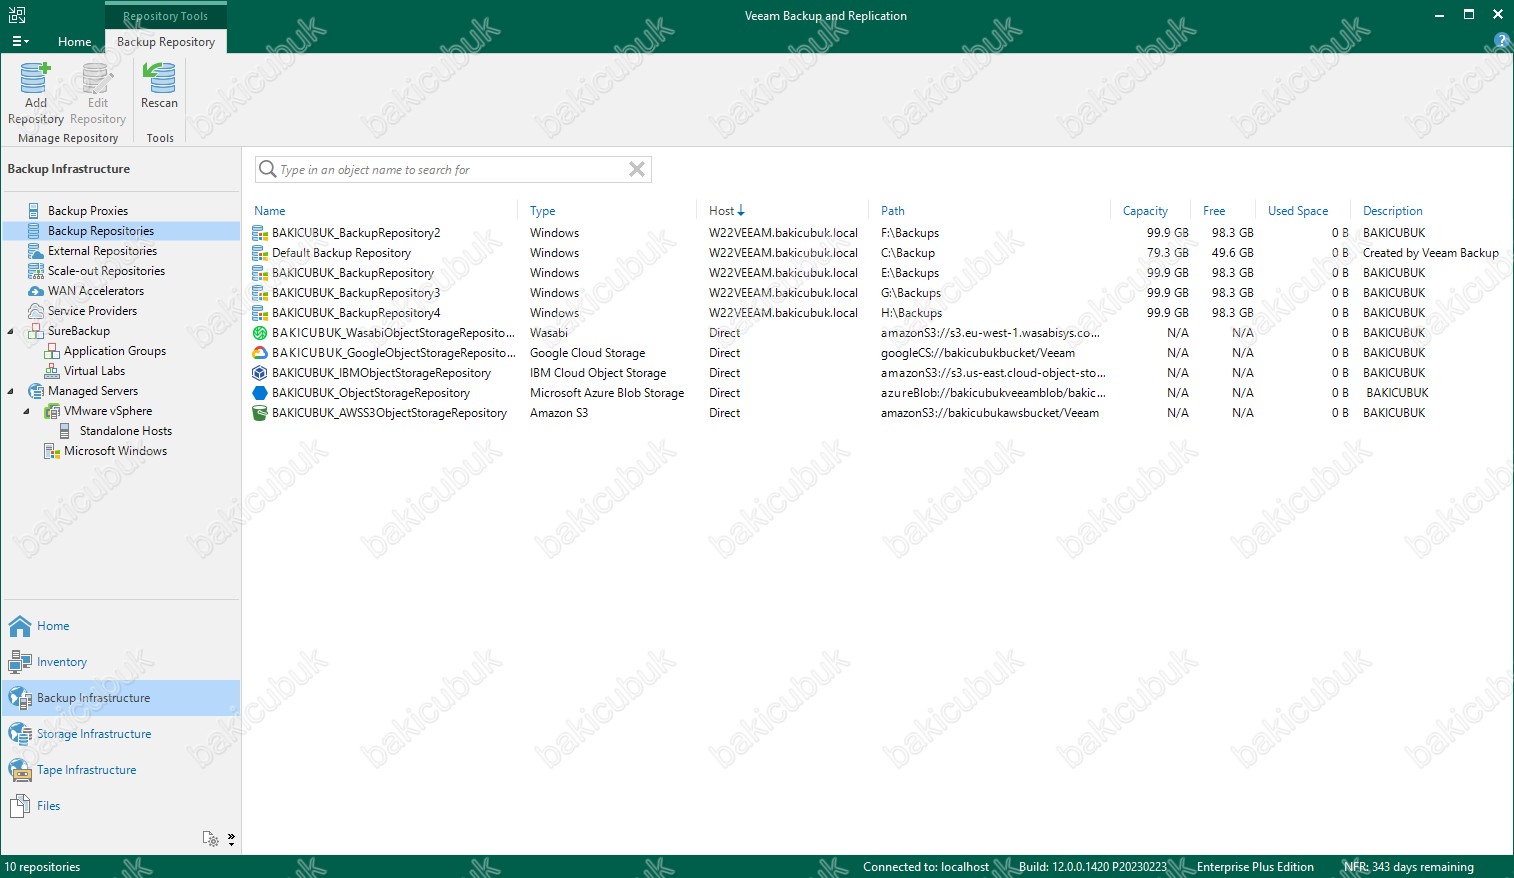Open the Inventory navigation view

pyautogui.click(x=121, y=662)
